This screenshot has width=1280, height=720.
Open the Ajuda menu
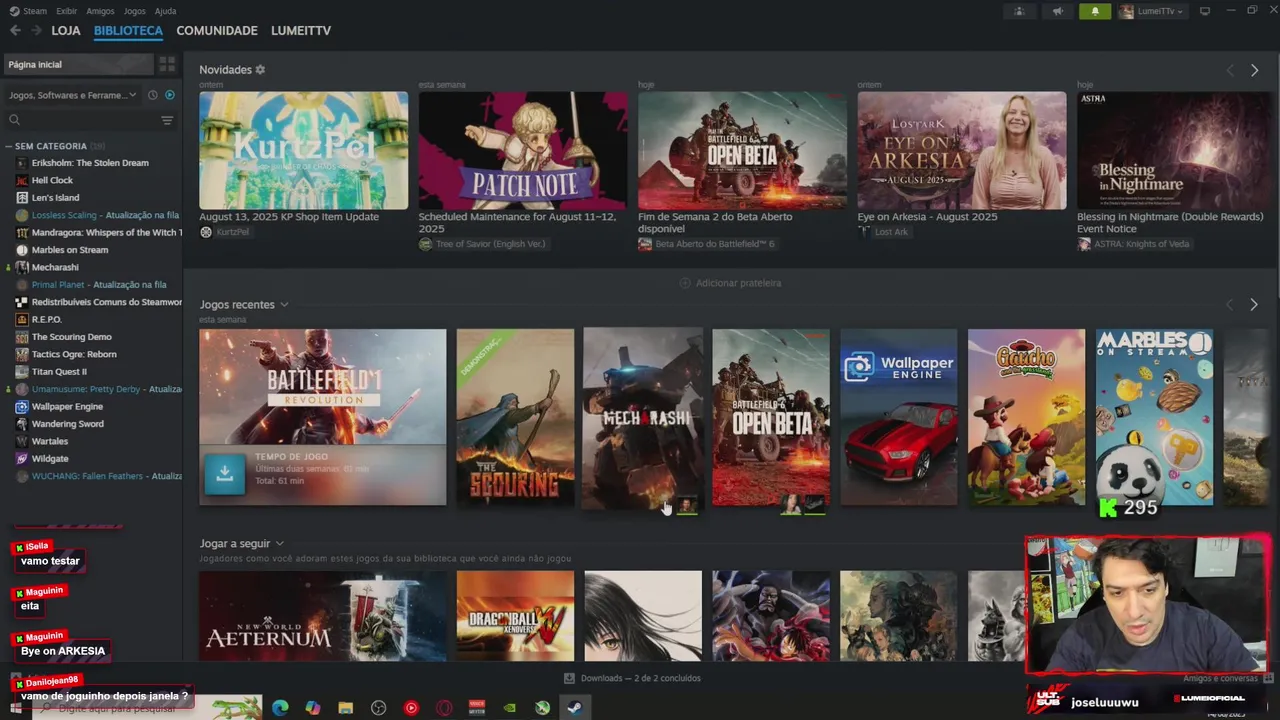click(x=166, y=11)
